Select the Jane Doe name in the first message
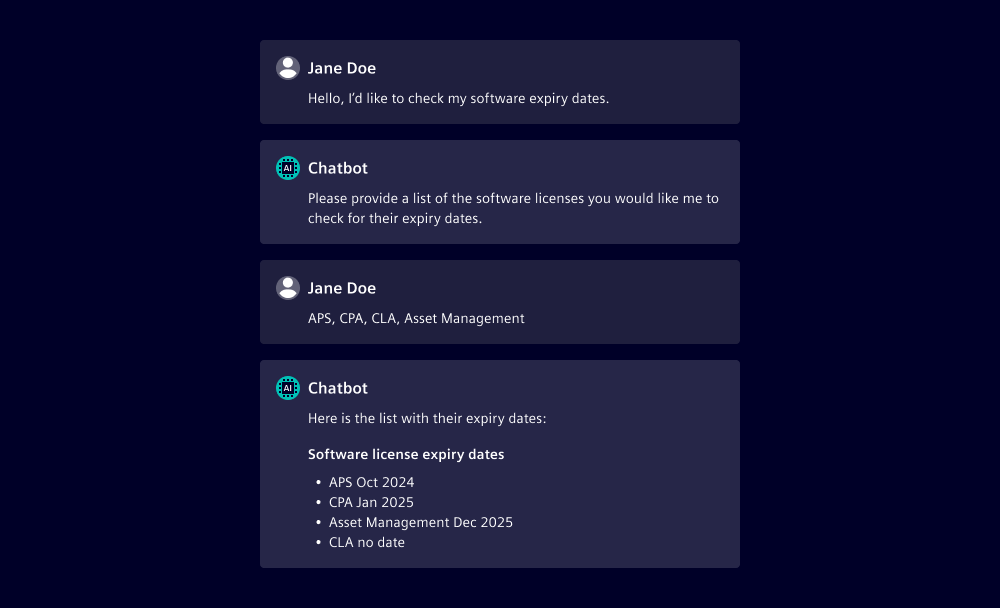This screenshot has width=1000, height=608. click(x=342, y=68)
